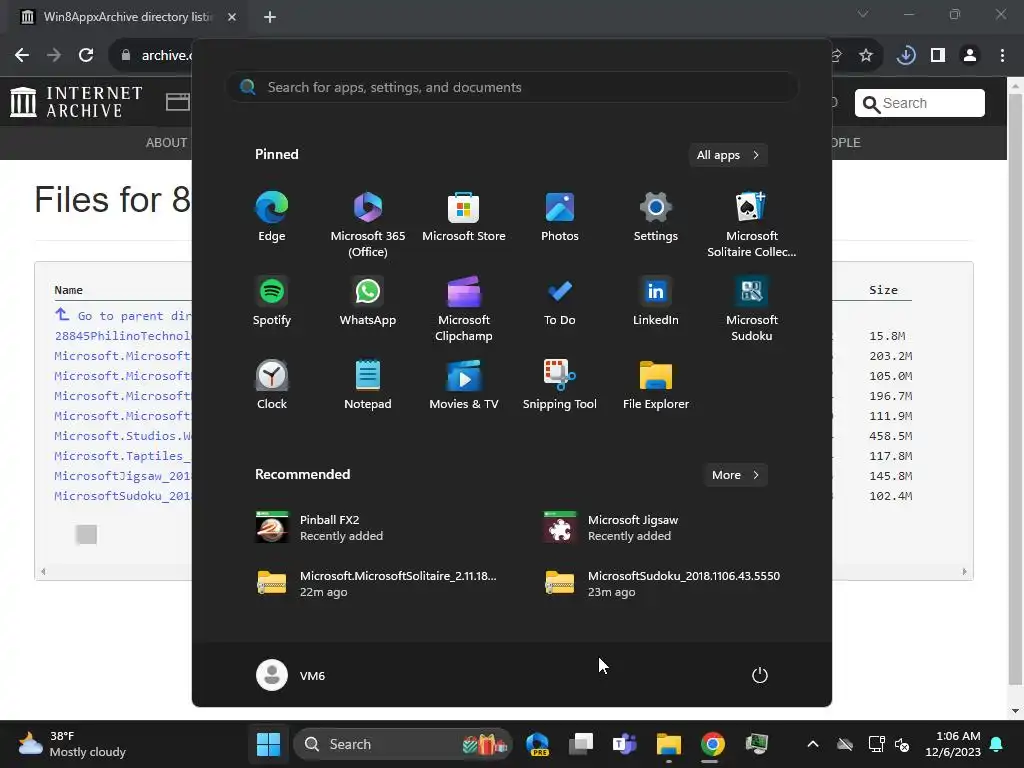
Task: Launch Microsoft 365 (Office) app
Action: (368, 225)
